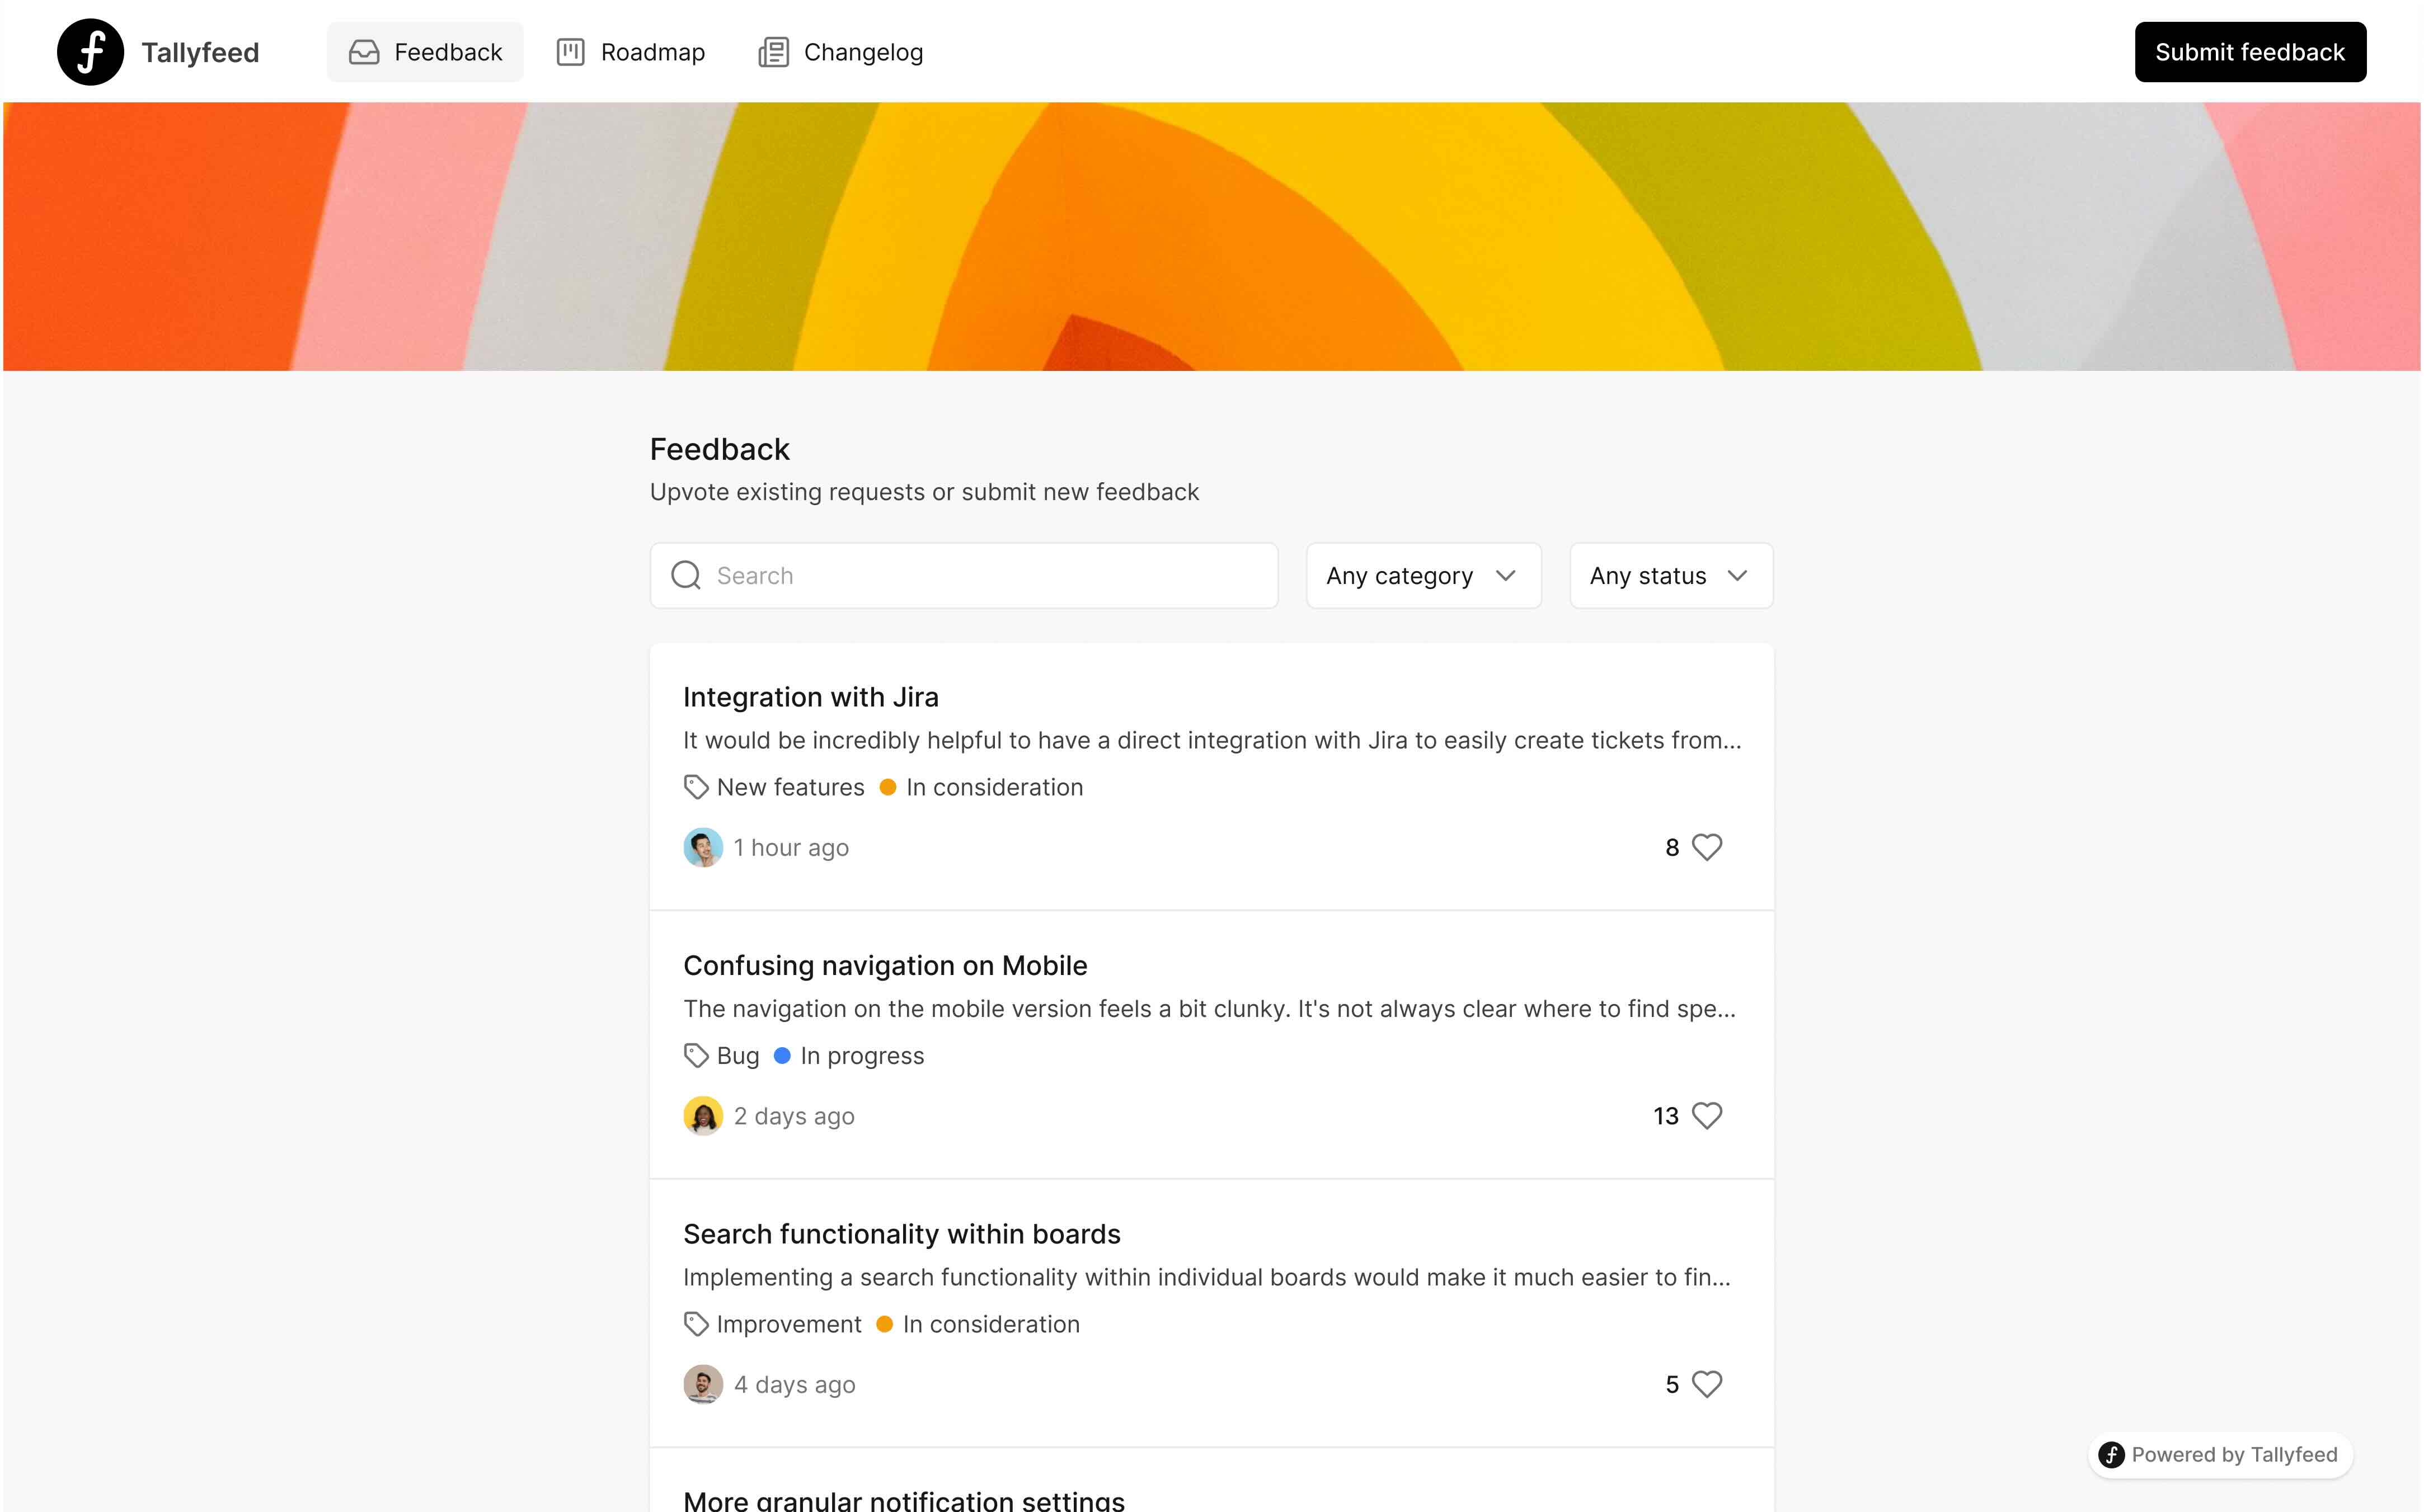Click the Powered by Tallyfeed link
Image resolution: width=2424 pixels, height=1512 pixels.
coord(2220,1454)
